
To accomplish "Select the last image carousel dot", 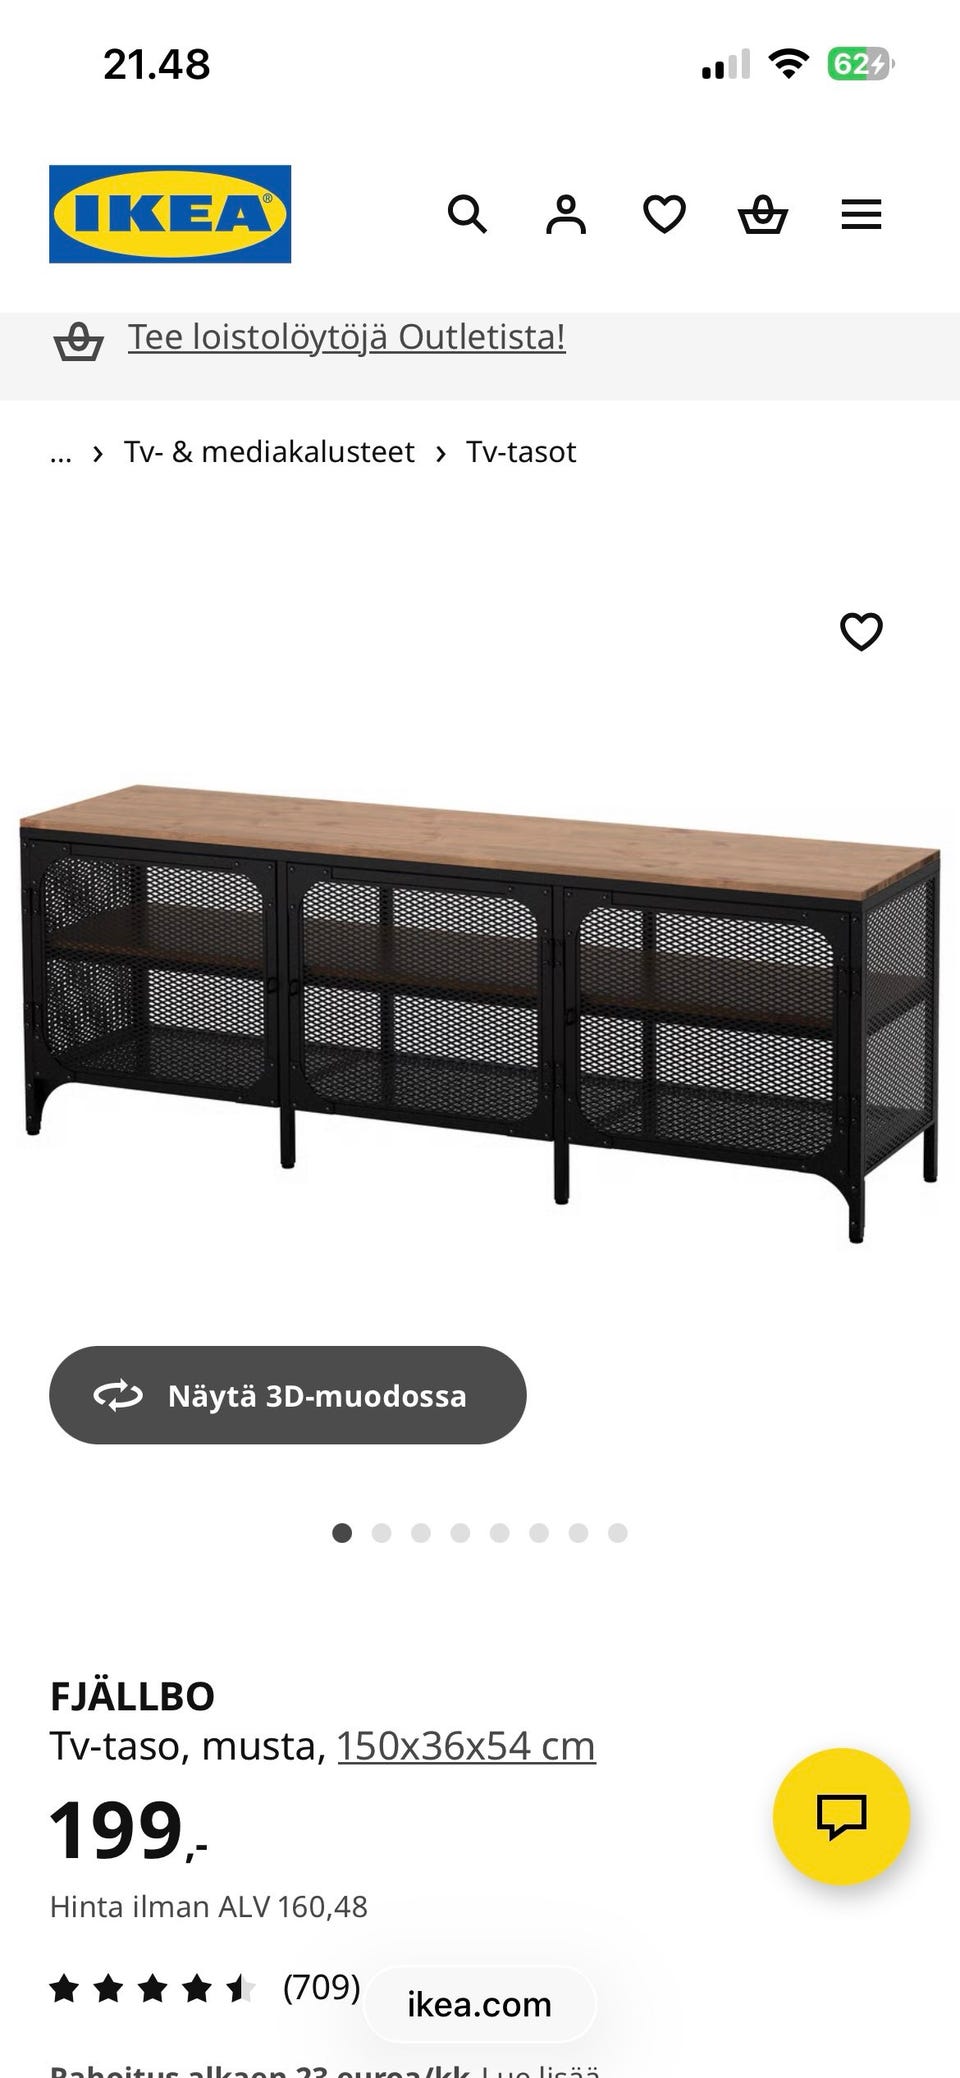I will click(618, 1533).
